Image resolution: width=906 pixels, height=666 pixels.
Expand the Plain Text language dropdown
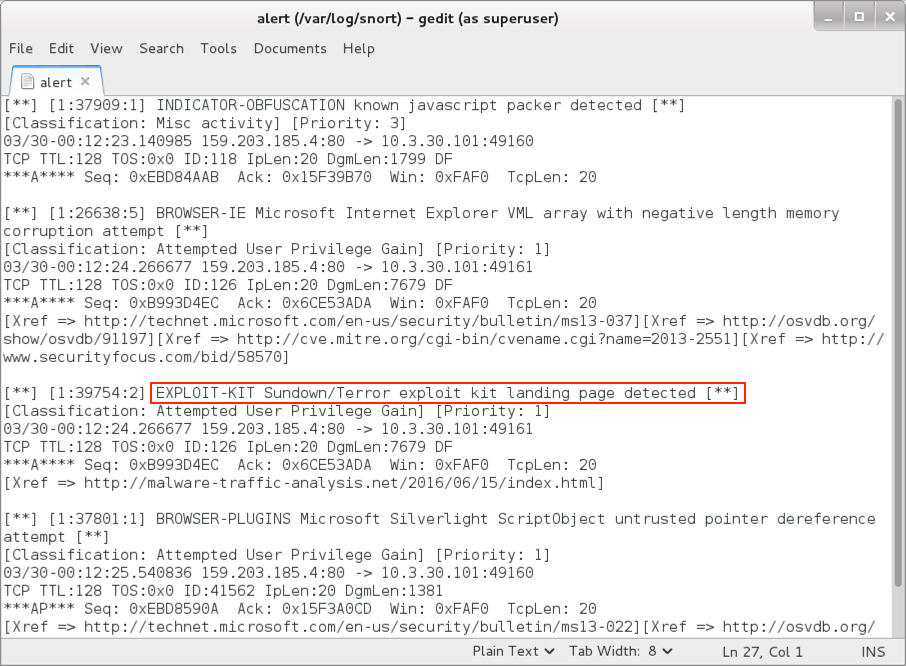coord(513,651)
